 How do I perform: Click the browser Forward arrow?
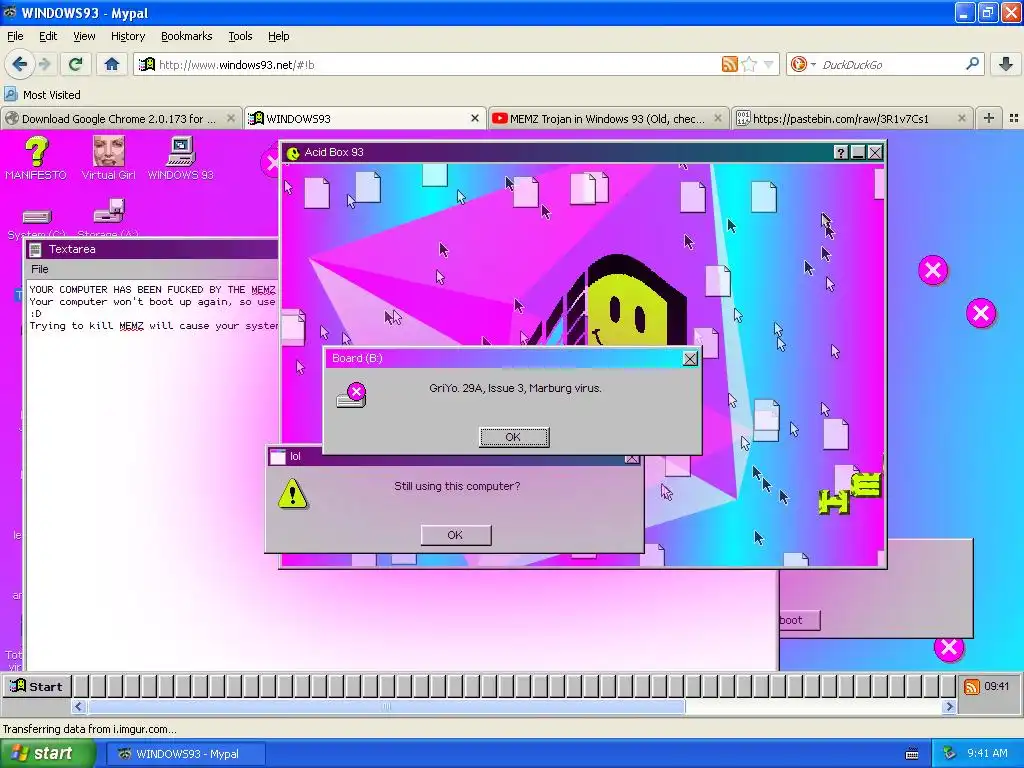[44, 64]
